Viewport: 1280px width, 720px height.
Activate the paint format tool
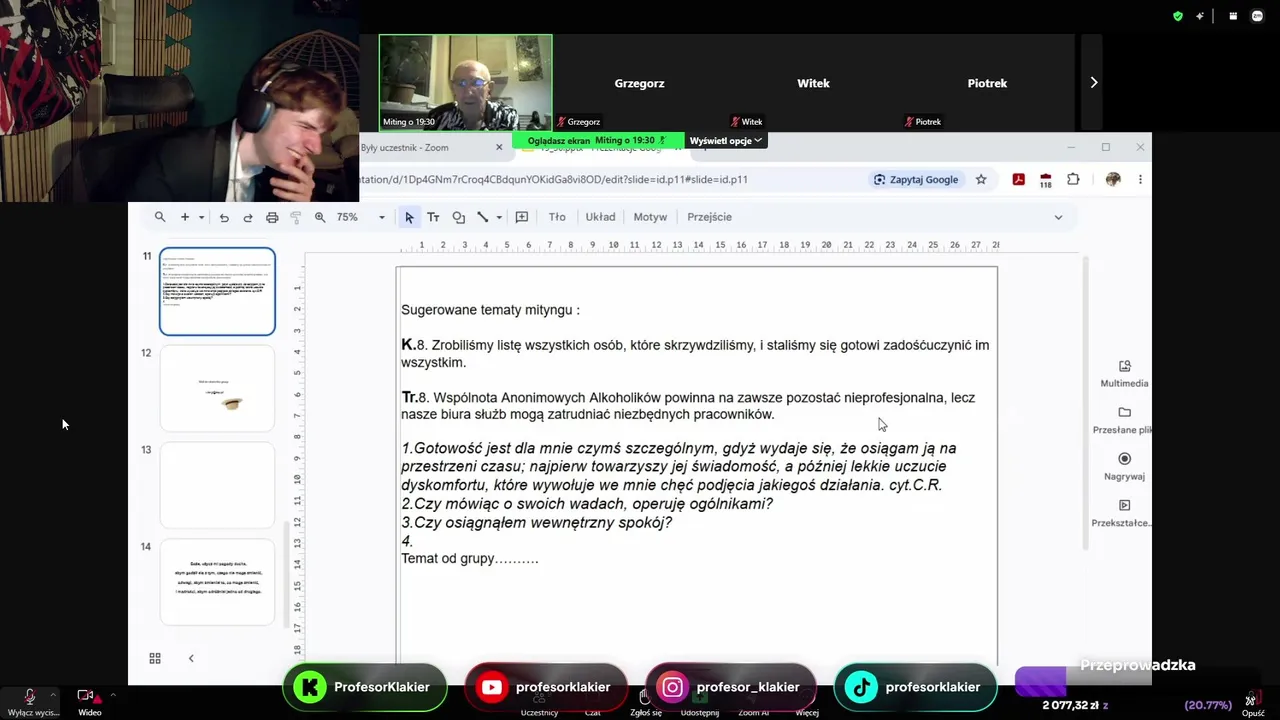click(x=296, y=217)
